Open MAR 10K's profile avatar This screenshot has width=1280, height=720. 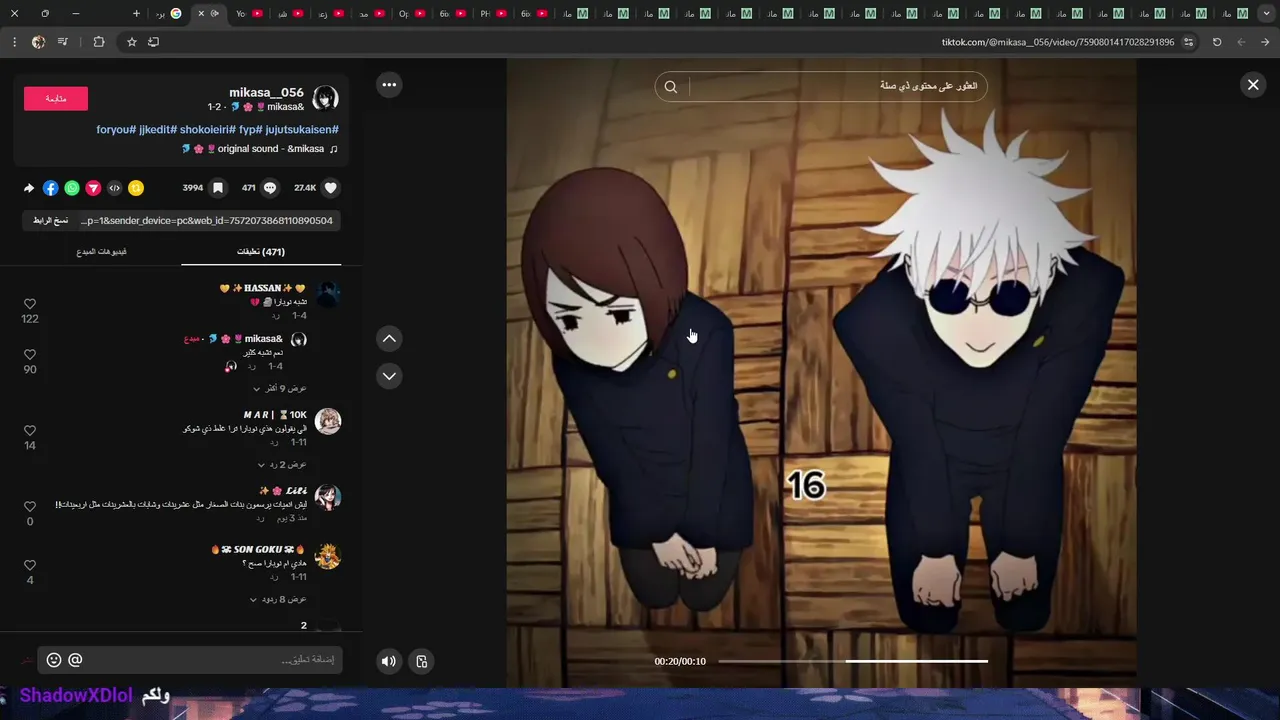[x=328, y=421]
